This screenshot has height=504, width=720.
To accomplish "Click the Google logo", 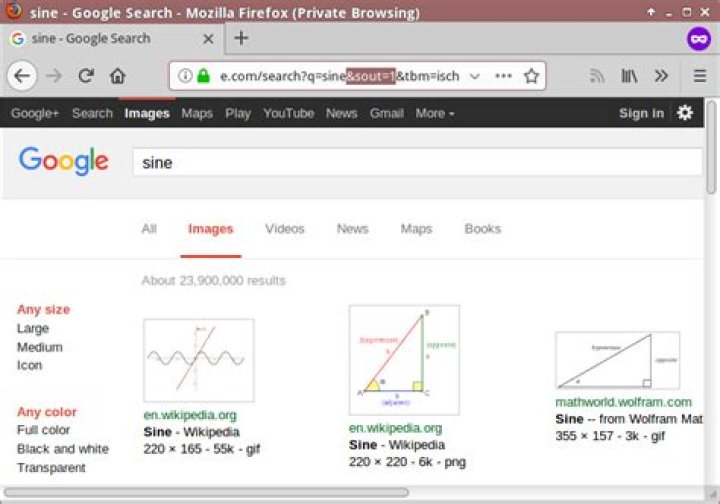I will 63,161.
